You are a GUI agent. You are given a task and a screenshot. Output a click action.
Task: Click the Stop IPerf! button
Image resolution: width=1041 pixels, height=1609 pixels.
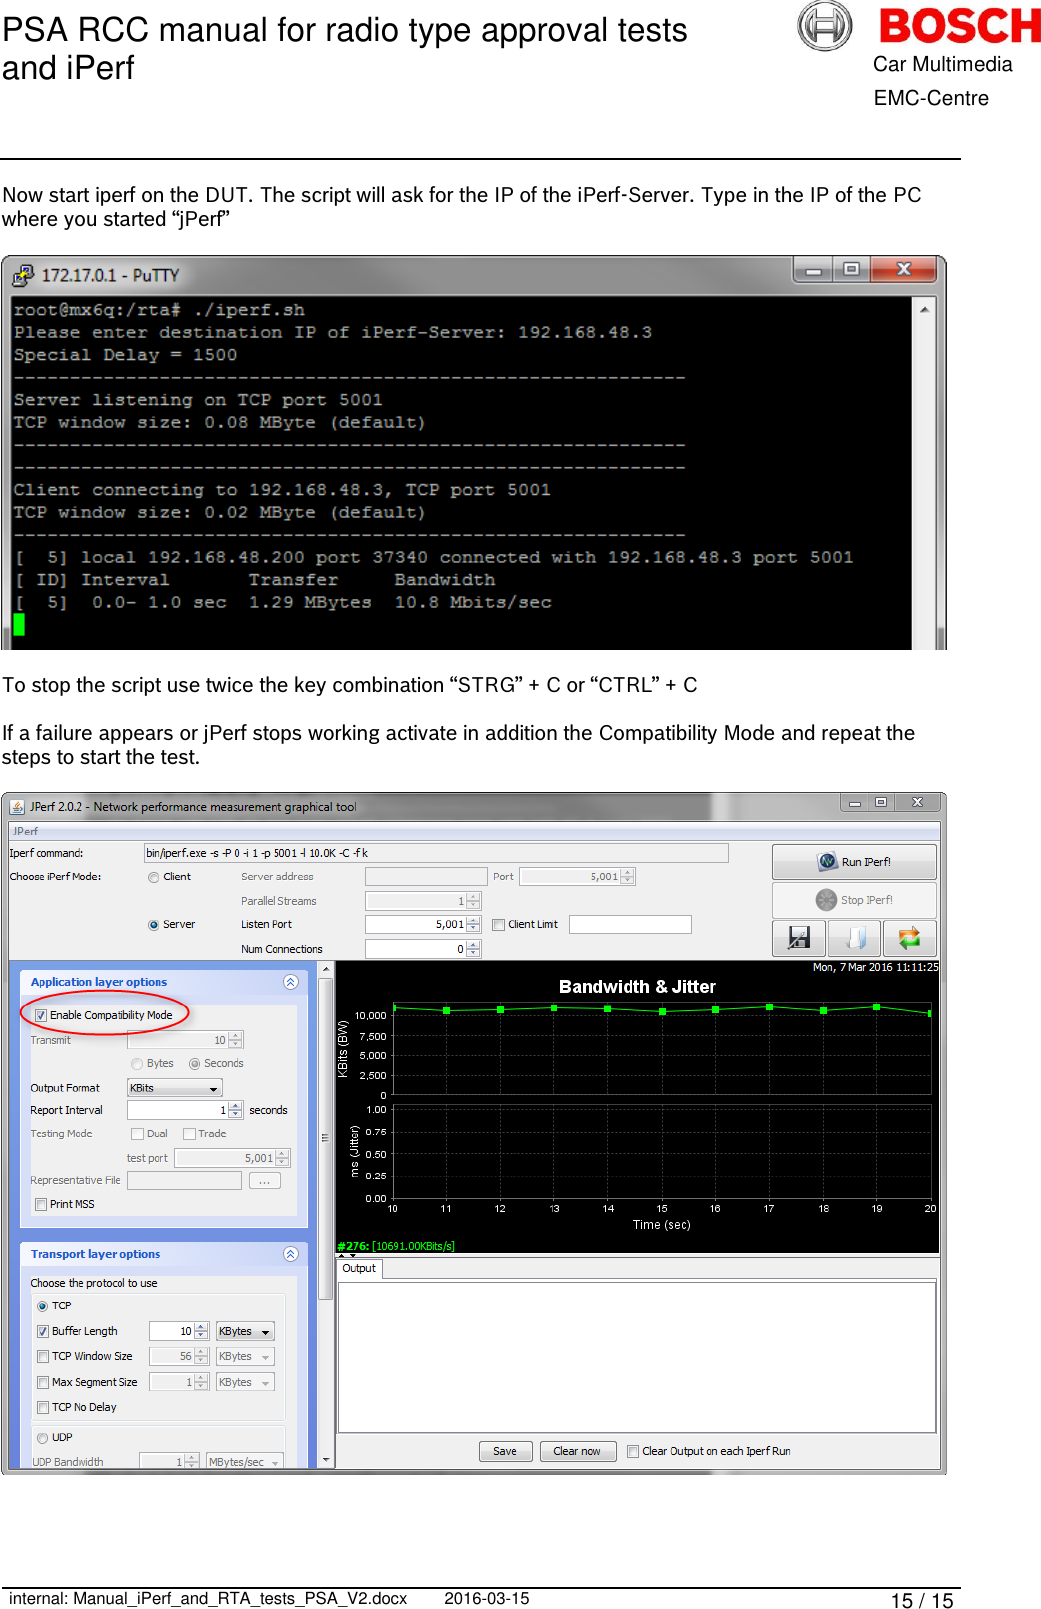(854, 900)
